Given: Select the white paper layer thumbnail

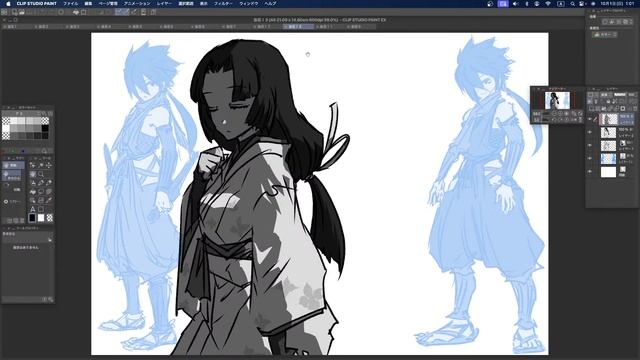Looking at the screenshot, I should click(608, 171).
